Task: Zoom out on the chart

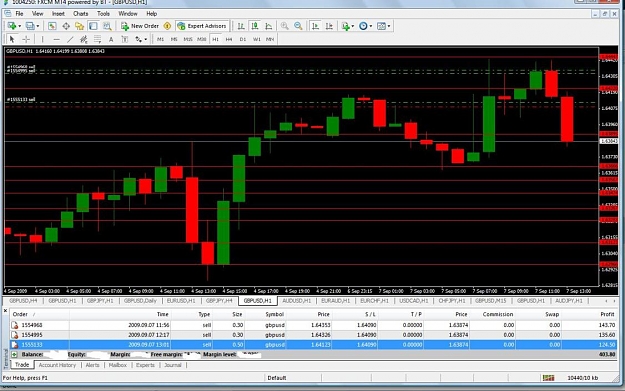Action: (298, 26)
